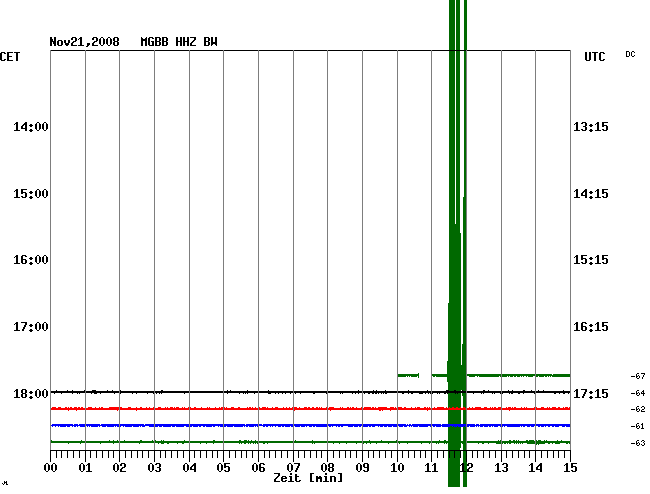Click the -63 DC offset value
The image size is (650, 494).
click(638, 443)
